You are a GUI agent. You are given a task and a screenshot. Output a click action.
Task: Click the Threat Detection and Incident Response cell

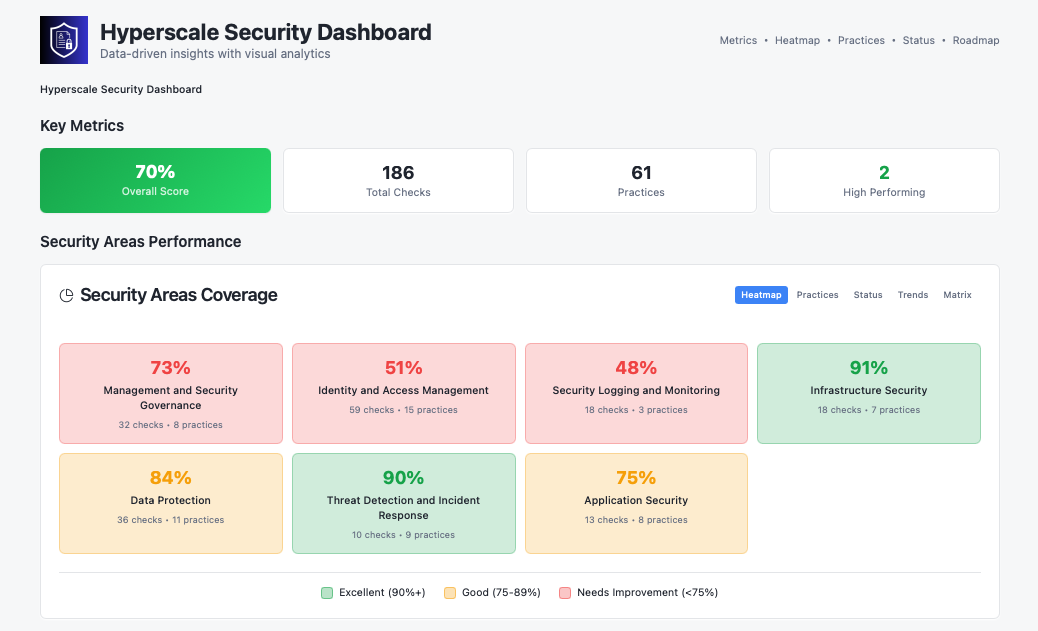point(403,503)
